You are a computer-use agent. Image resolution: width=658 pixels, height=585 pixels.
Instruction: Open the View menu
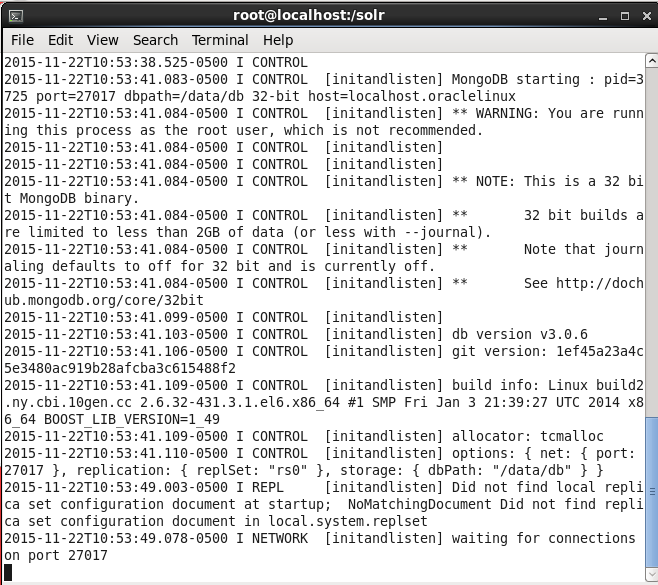(102, 40)
